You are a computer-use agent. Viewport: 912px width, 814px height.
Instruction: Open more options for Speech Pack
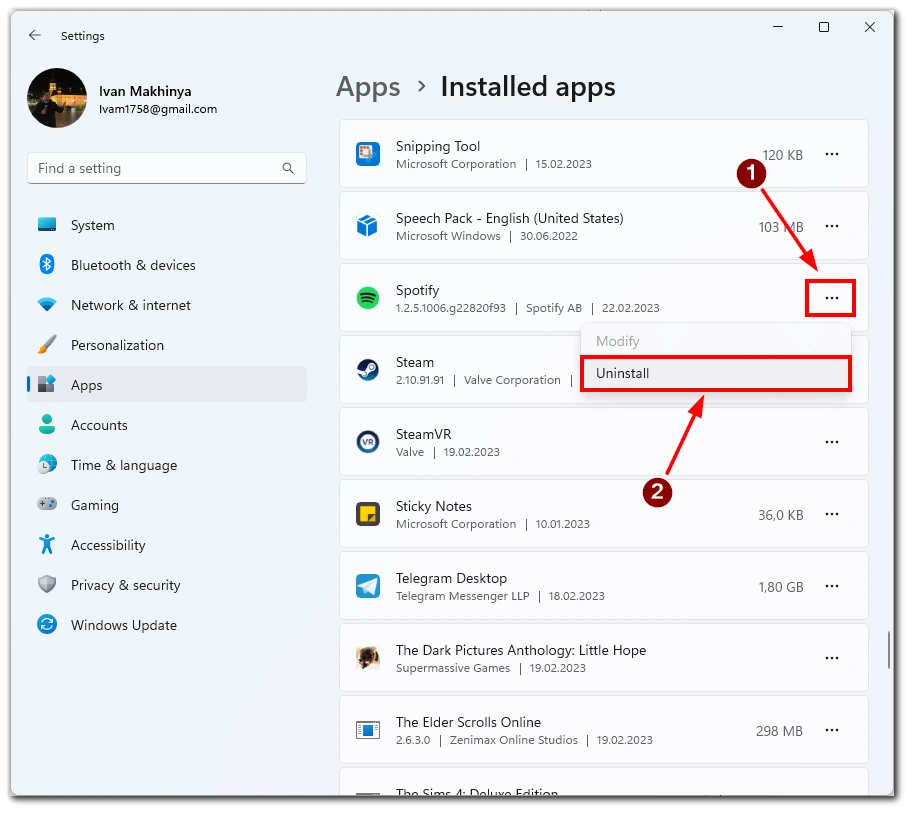[x=833, y=227]
